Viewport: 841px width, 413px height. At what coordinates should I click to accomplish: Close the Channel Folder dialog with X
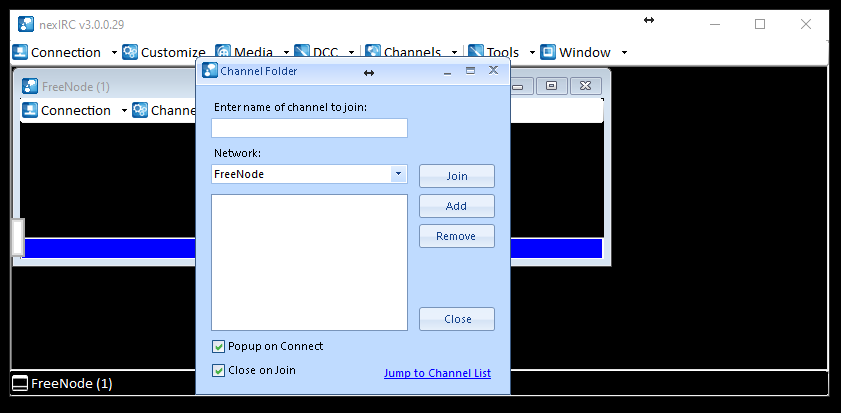[x=493, y=70]
